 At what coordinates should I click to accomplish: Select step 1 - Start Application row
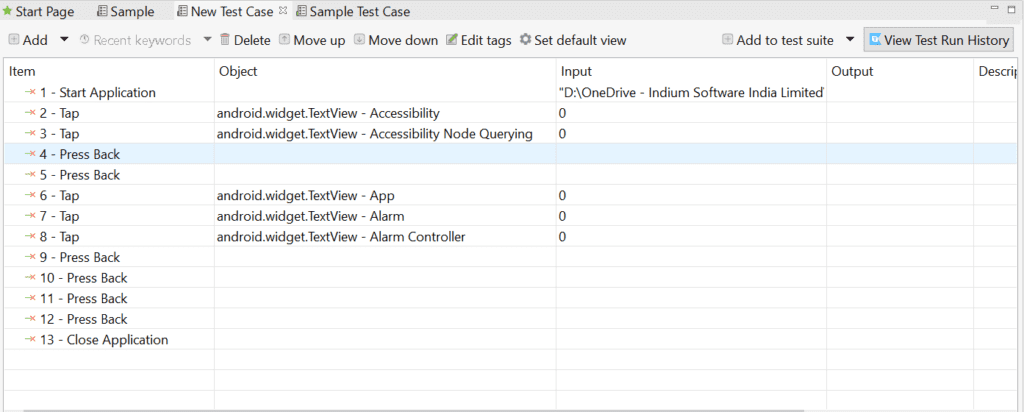pos(97,92)
